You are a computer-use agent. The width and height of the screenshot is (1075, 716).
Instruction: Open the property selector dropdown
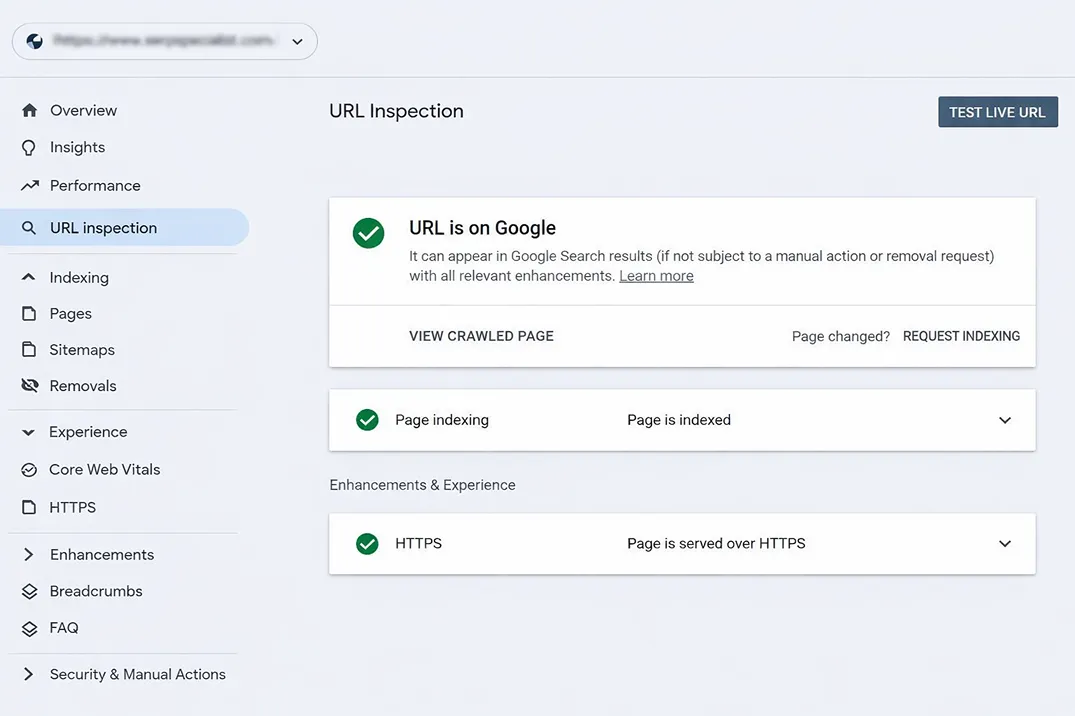coord(297,41)
